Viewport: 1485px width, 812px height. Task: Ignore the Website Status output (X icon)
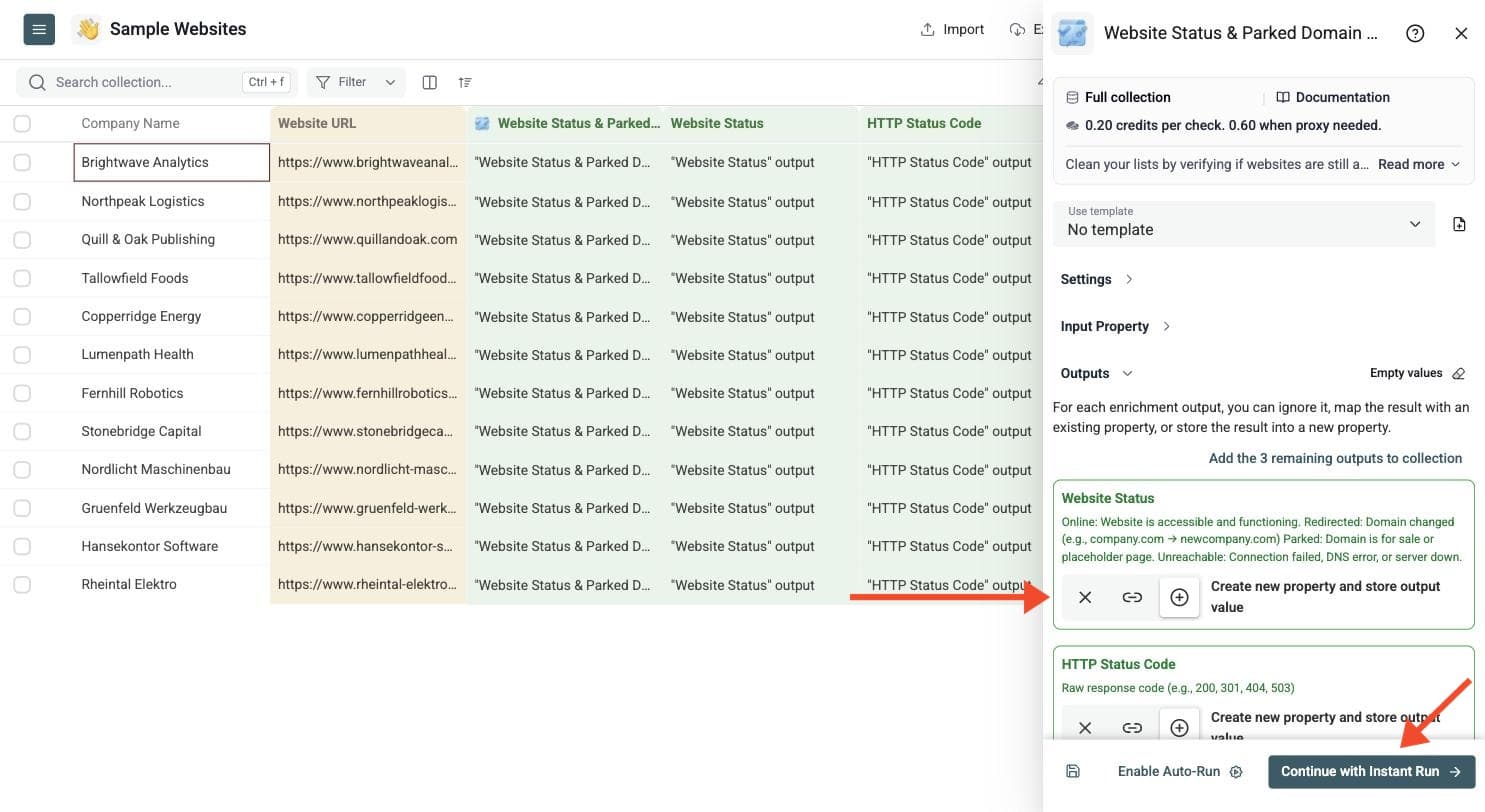tap(1085, 597)
